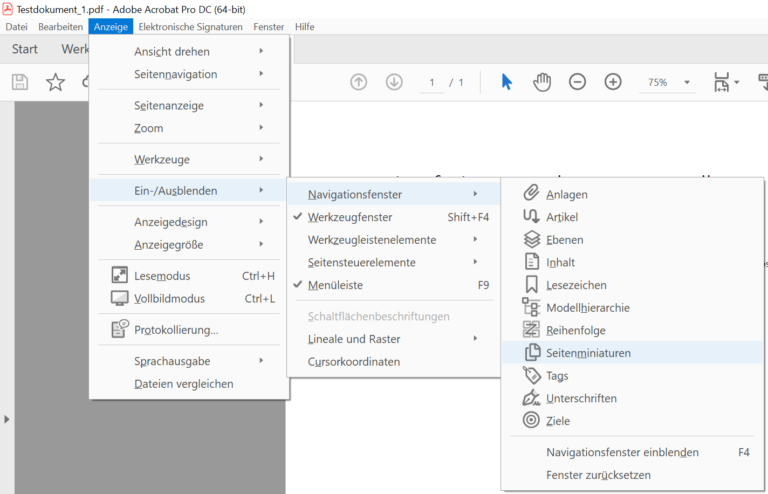Click the Ebenen layers icon
The height and width of the screenshot is (494, 768).
click(x=531, y=239)
